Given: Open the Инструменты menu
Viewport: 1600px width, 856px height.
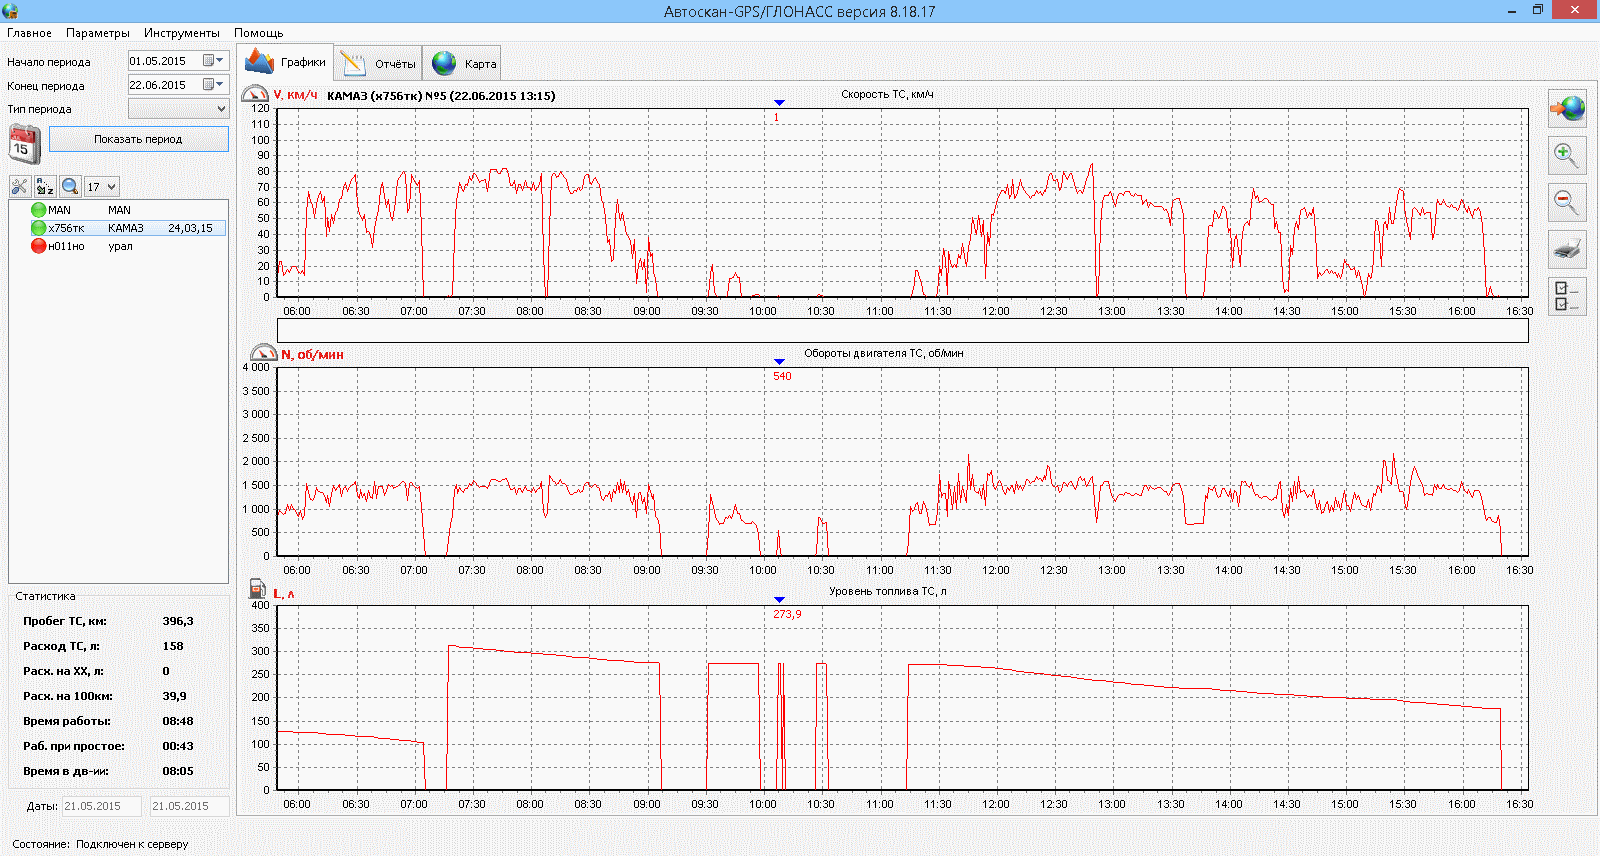Looking at the screenshot, I should pos(181,33).
